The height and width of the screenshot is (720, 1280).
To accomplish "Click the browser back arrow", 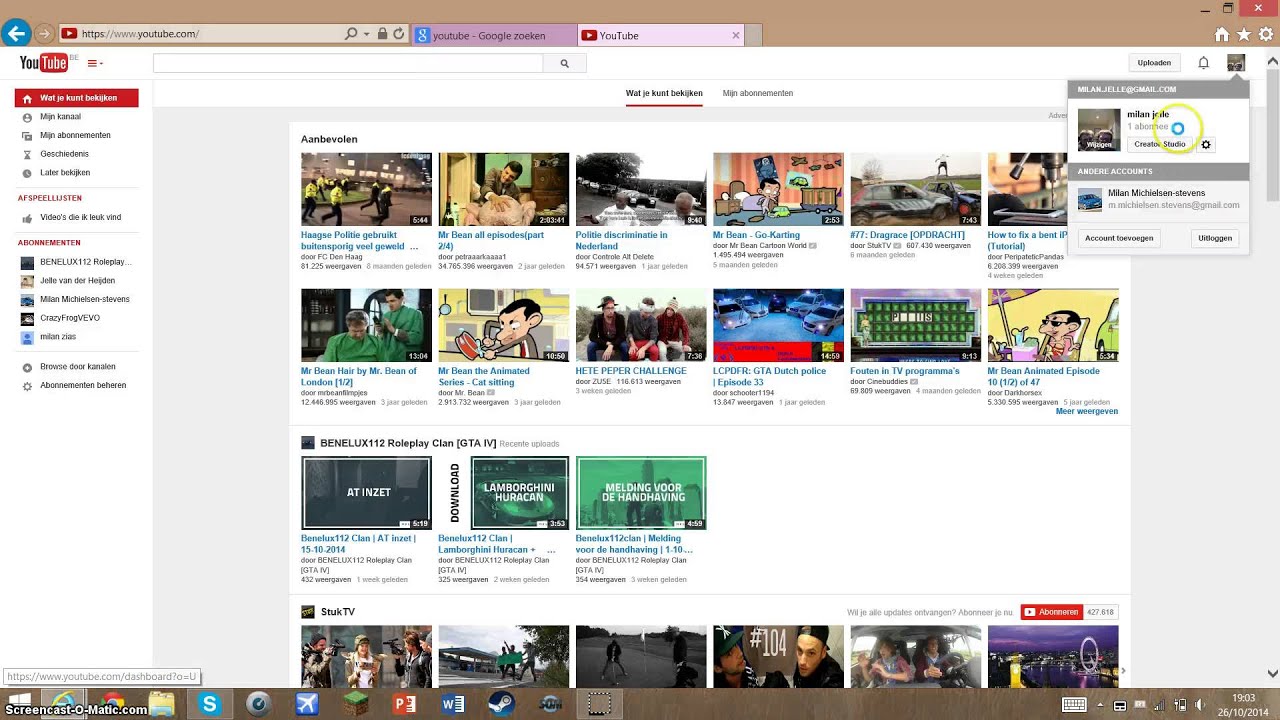I will [x=15, y=34].
